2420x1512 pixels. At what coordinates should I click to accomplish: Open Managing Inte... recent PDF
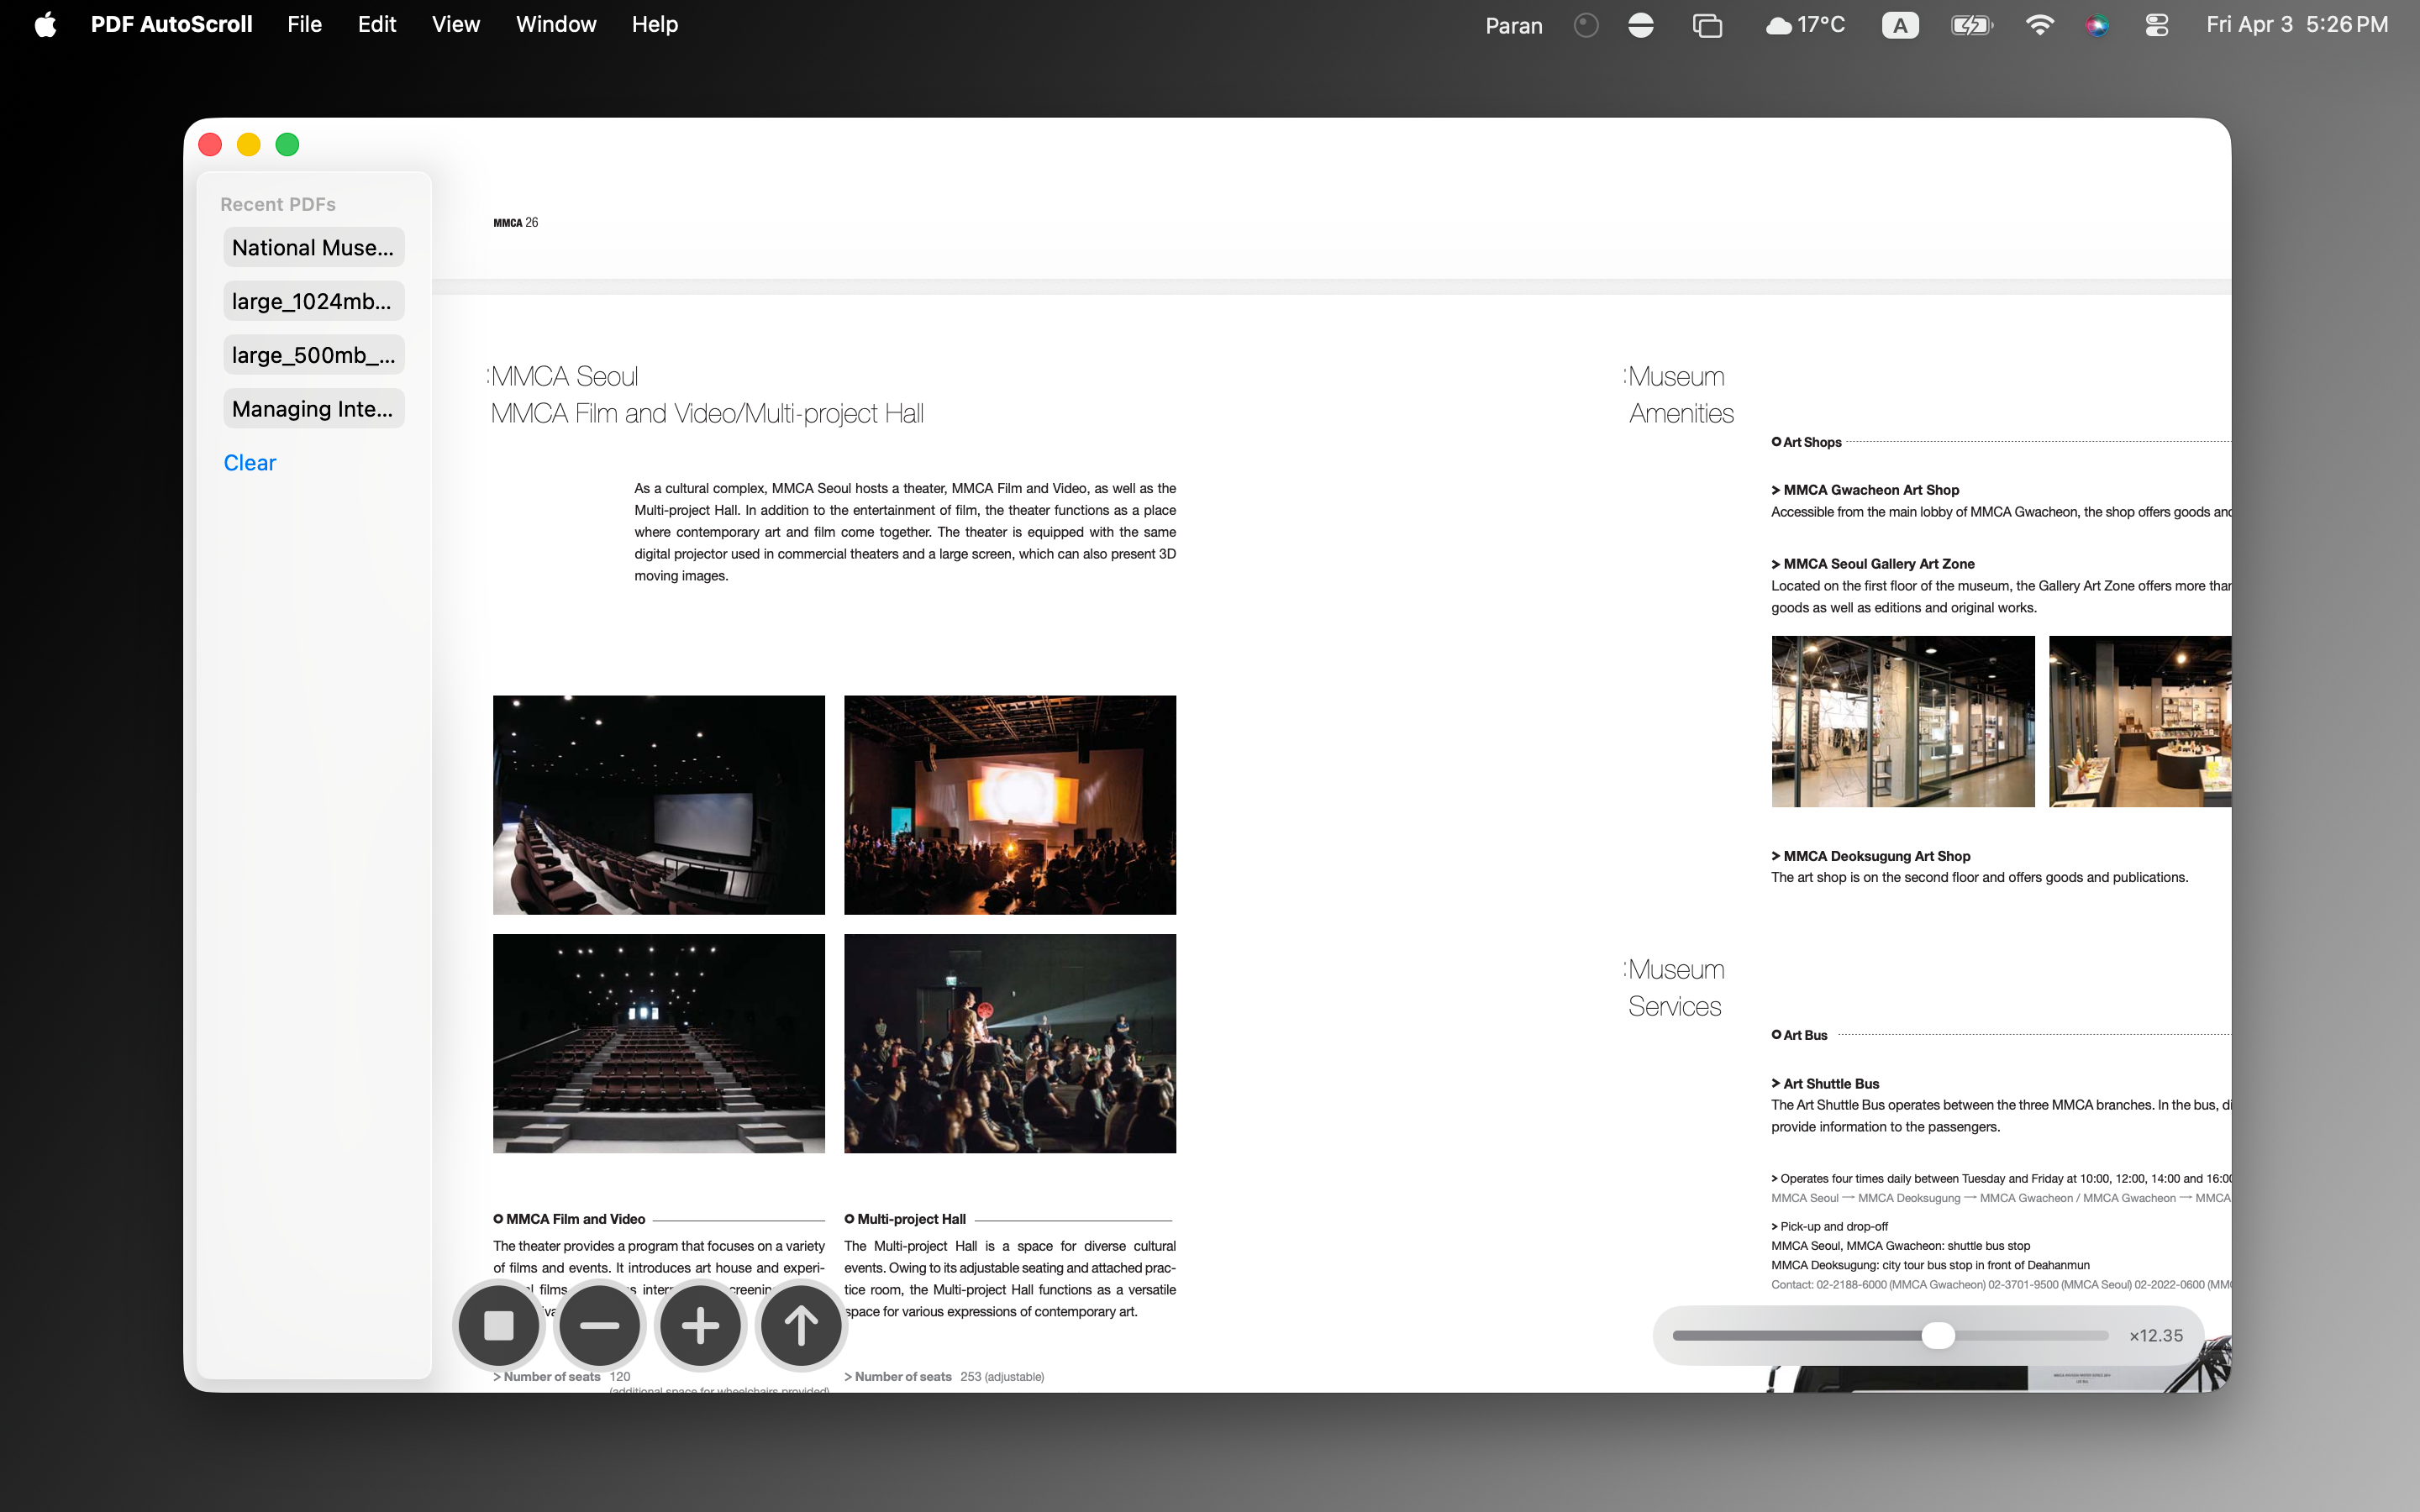(x=313, y=409)
